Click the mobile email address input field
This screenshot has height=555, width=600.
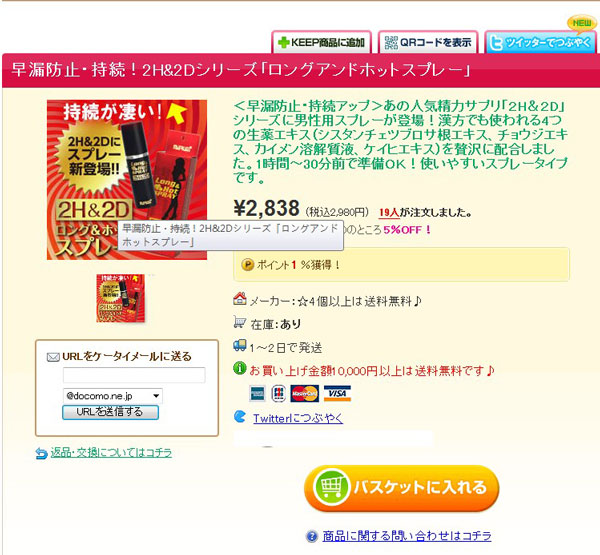coord(134,375)
